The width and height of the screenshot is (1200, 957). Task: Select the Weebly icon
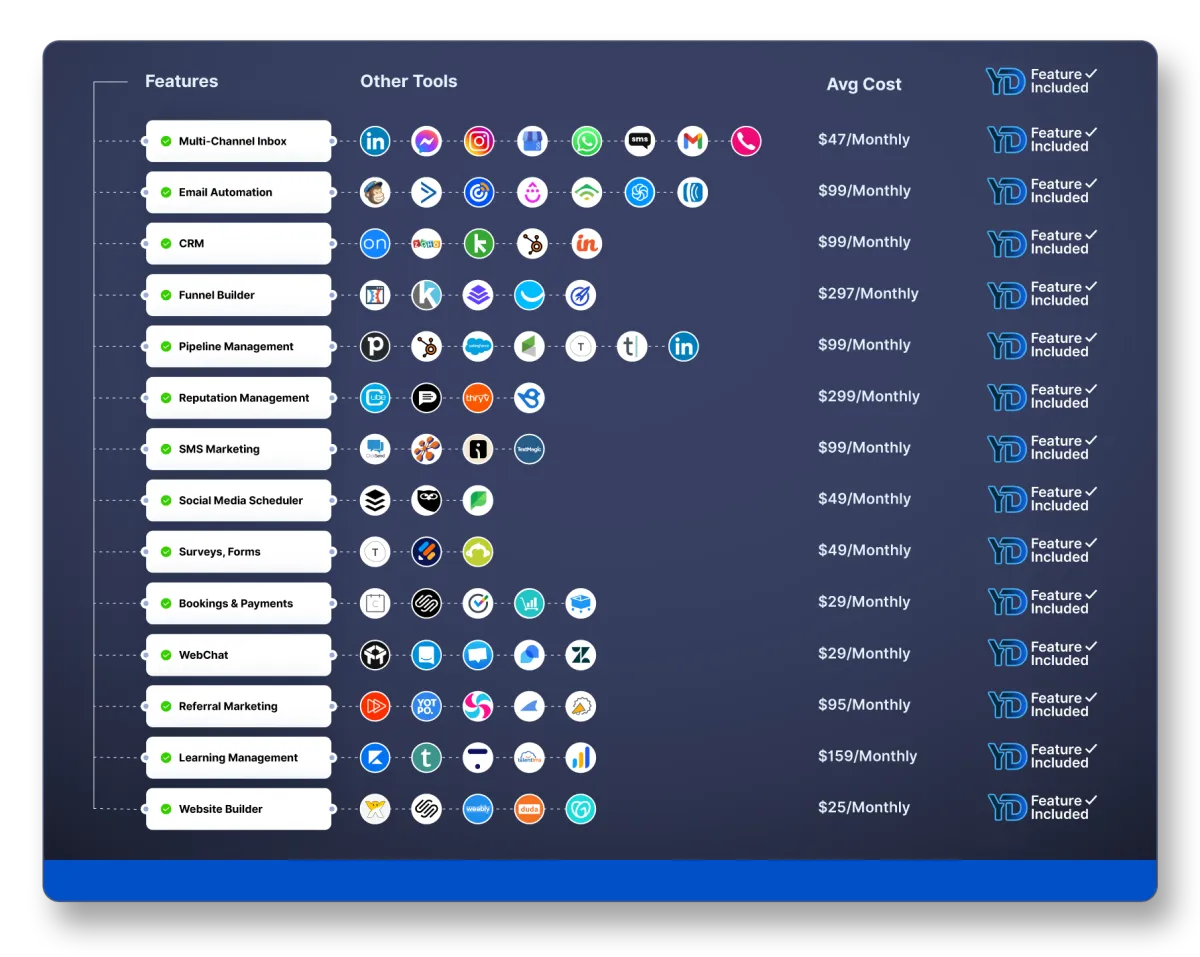479,809
